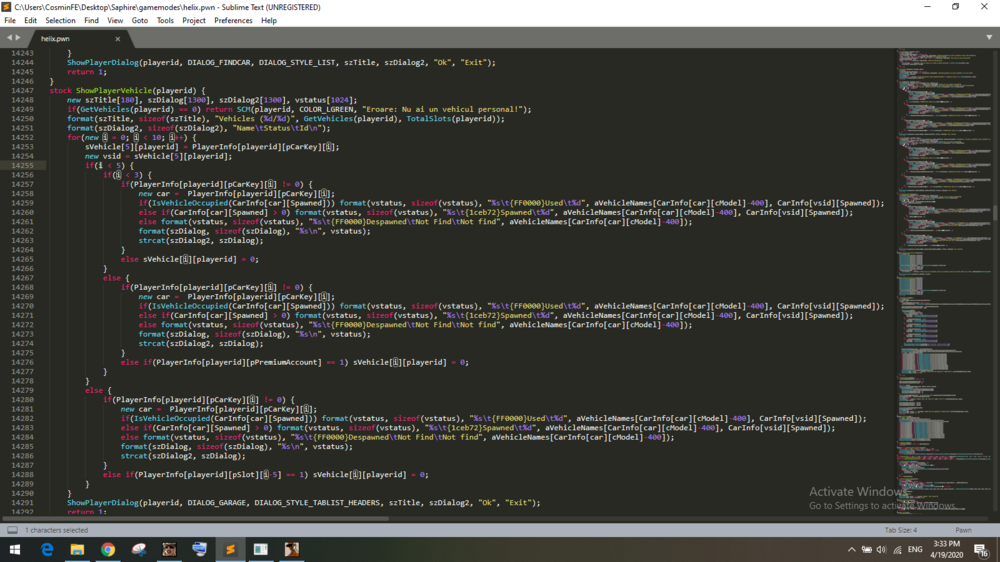Viewport: 1000px width, 562px height.
Task: Open the Project menu
Action: tap(194, 20)
